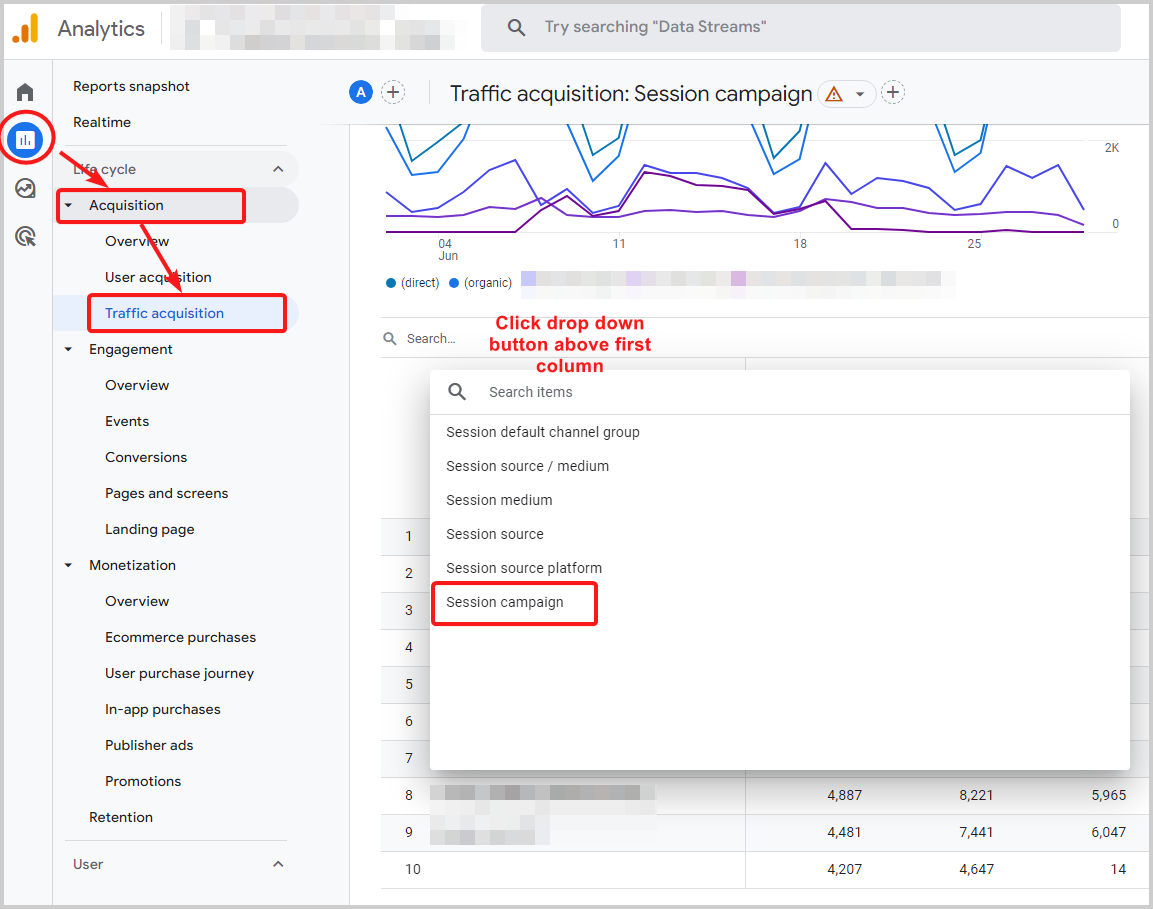1153x909 pixels.
Task: Click the table Search... input field
Action: (431, 338)
